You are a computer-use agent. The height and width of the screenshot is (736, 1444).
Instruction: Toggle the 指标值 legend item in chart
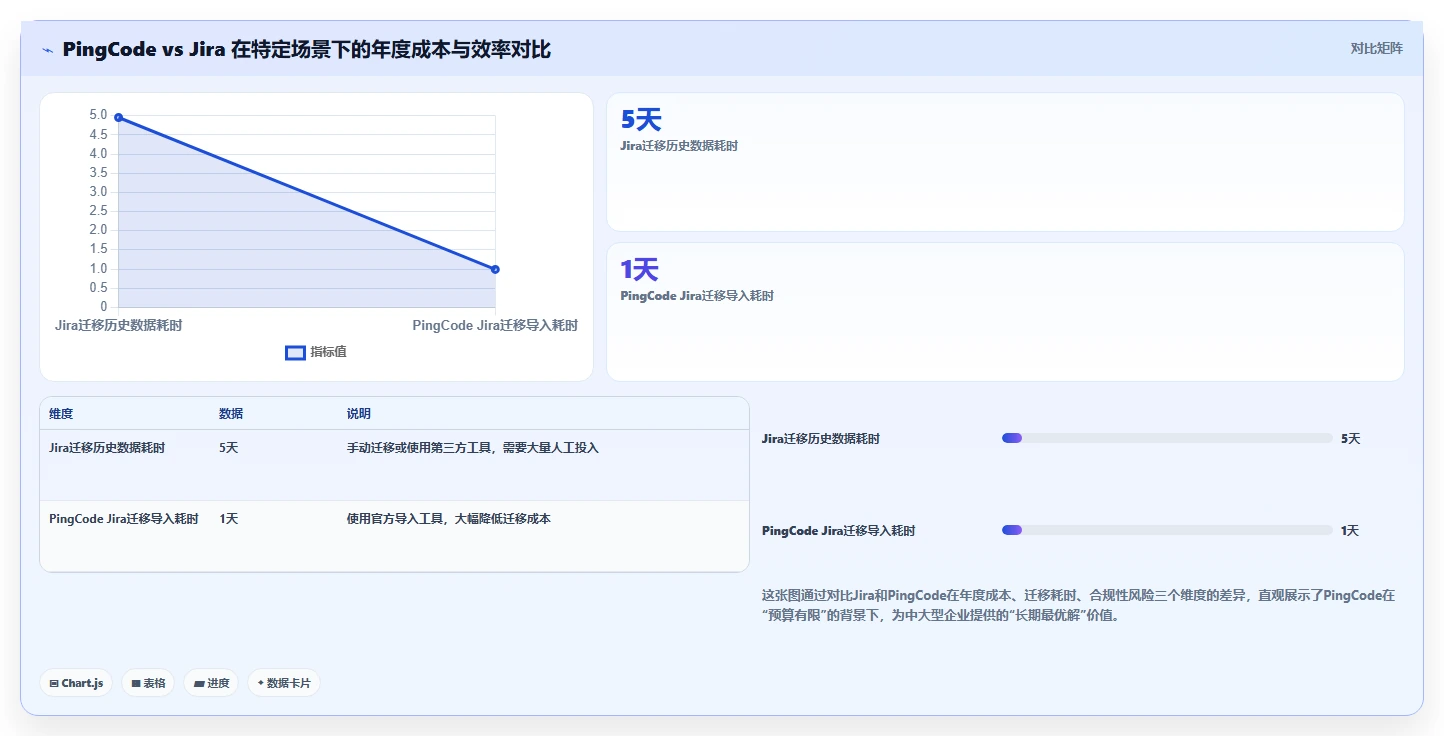[x=316, y=352]
